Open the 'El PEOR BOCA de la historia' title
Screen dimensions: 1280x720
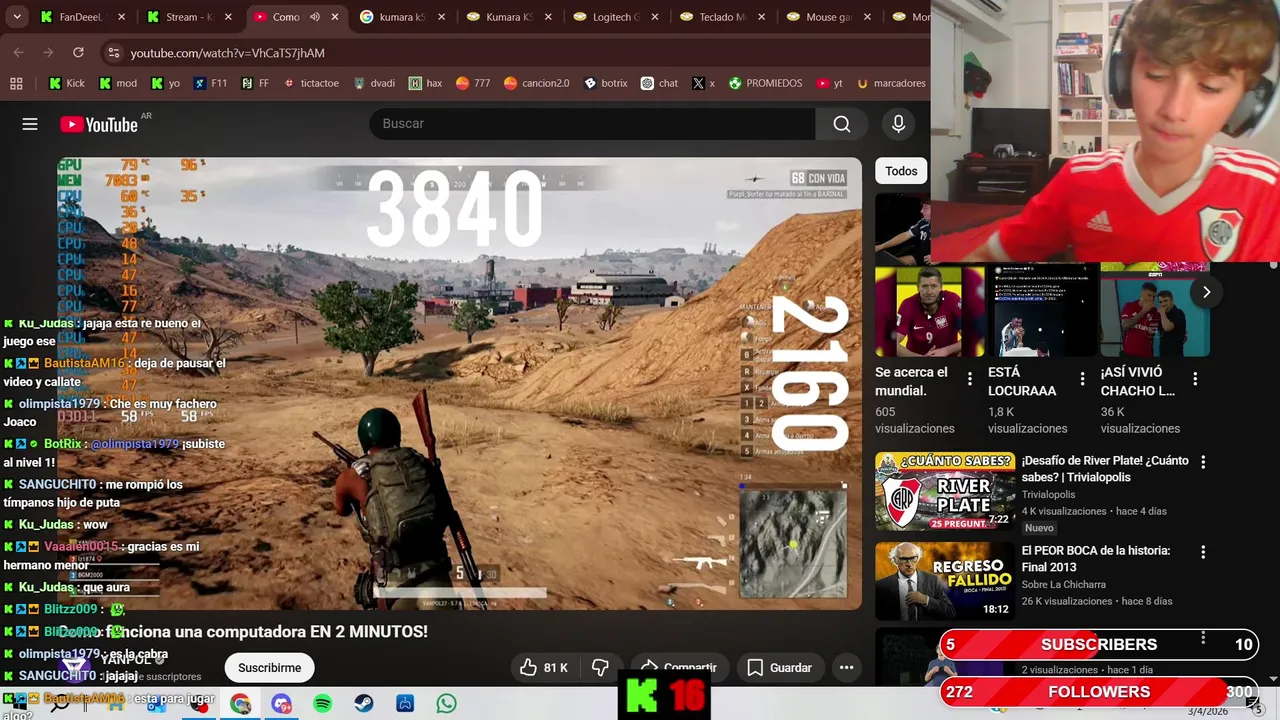click(x=1096, y=558)
